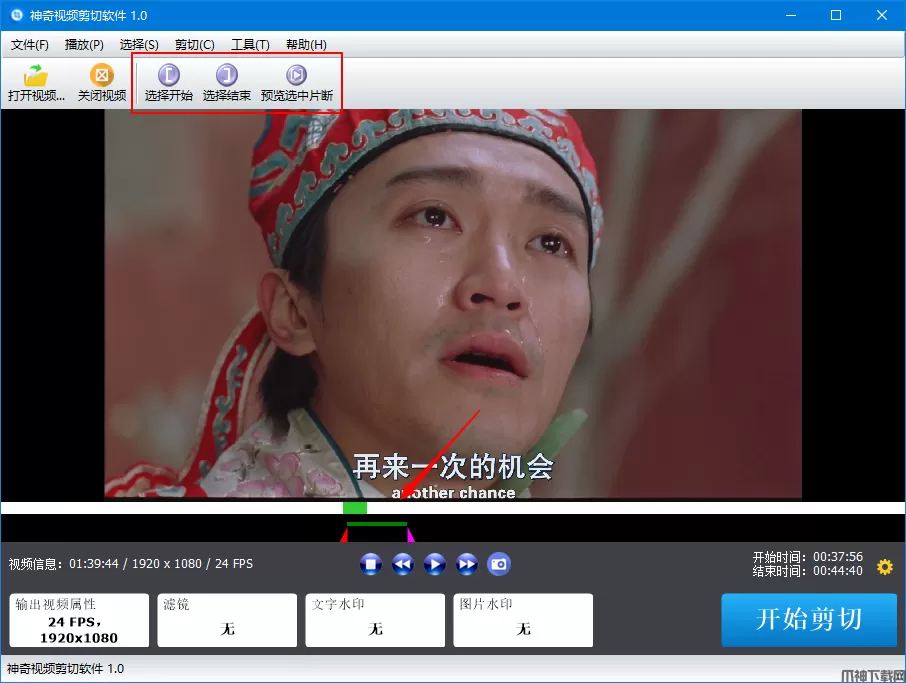This screenshot has height=683, width=906.
Task: Open the 输出视频属性 panel
Action: click(x=79, y=620)
